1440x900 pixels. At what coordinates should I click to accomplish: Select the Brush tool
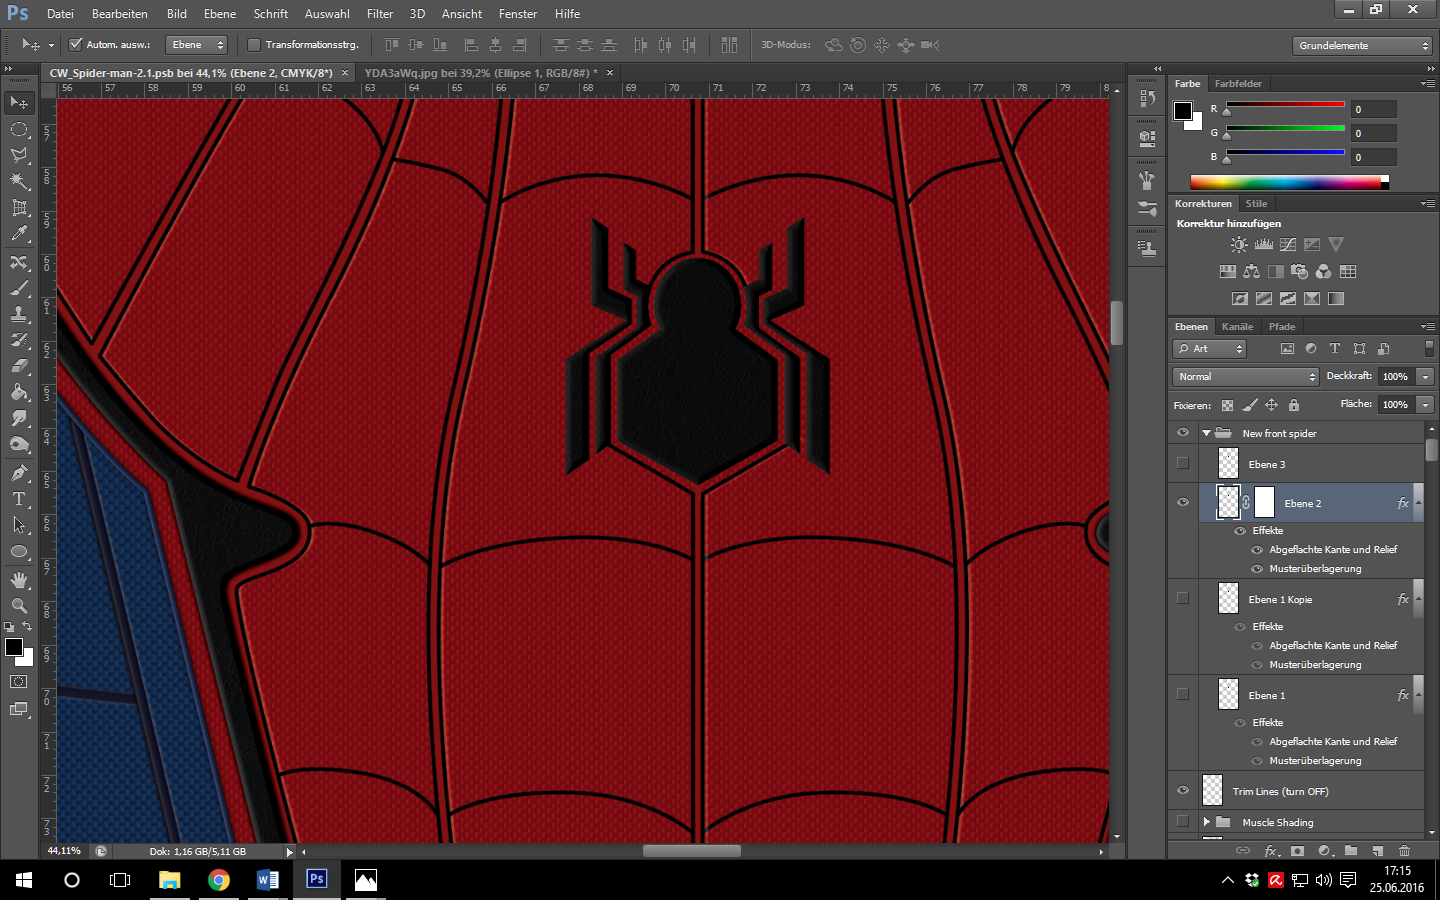(19, 288)
